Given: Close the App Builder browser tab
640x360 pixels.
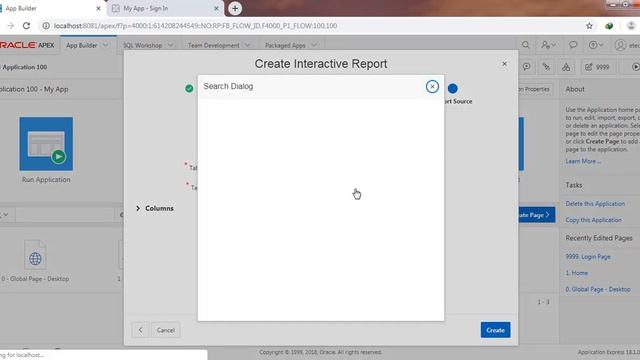Looking at the screenshot, I should click(x=98, y=8).
